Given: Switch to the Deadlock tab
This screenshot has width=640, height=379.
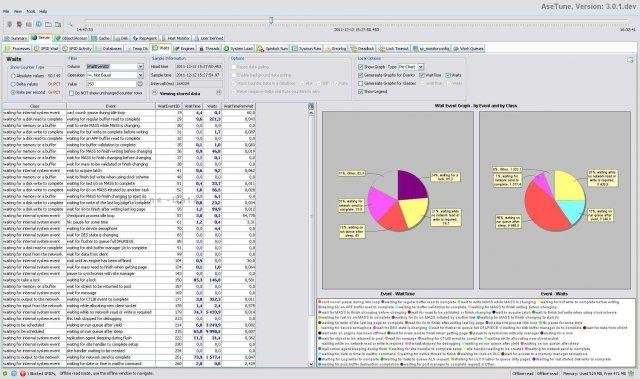Looking at the screenshot, I should click(362, 49).
